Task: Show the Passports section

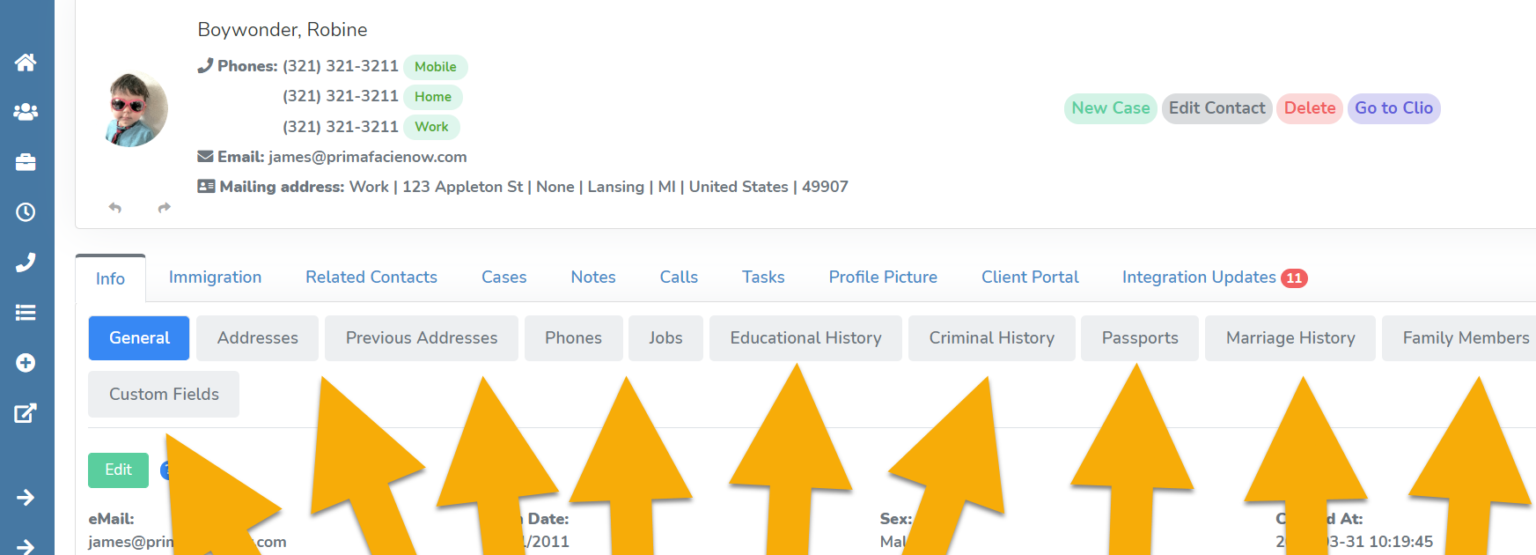Action: click(1139, 338)
